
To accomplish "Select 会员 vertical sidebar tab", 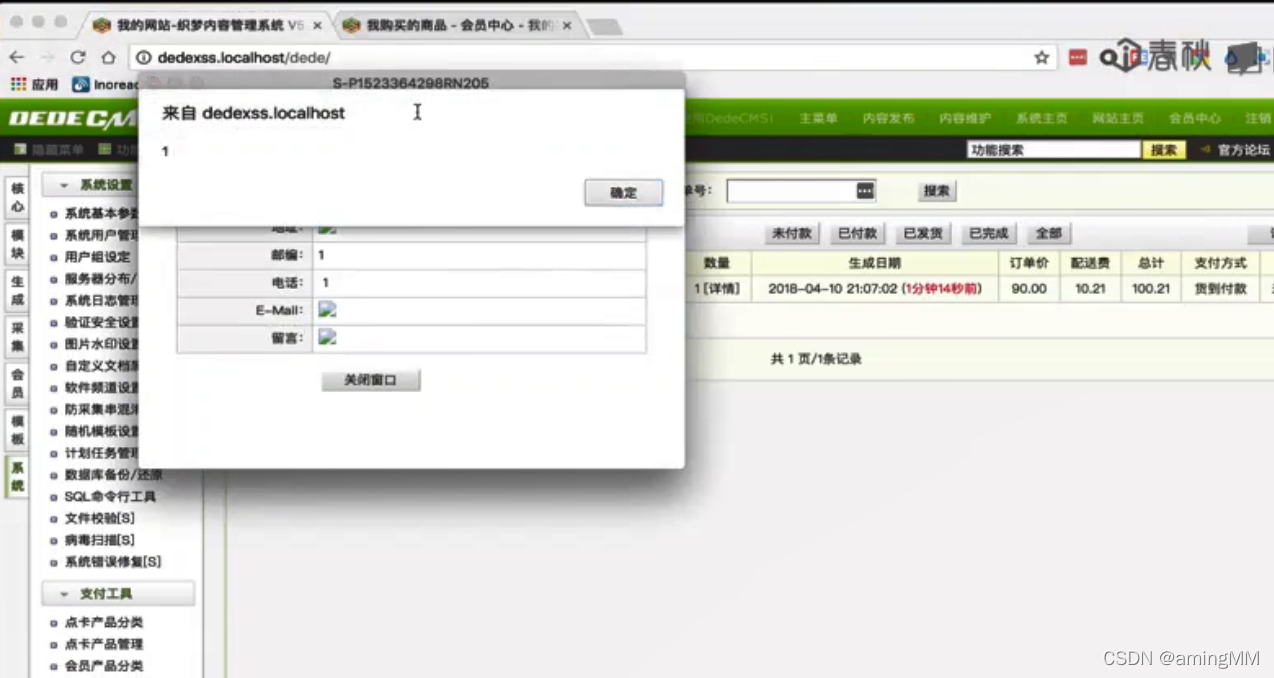I will pos(17,383).
